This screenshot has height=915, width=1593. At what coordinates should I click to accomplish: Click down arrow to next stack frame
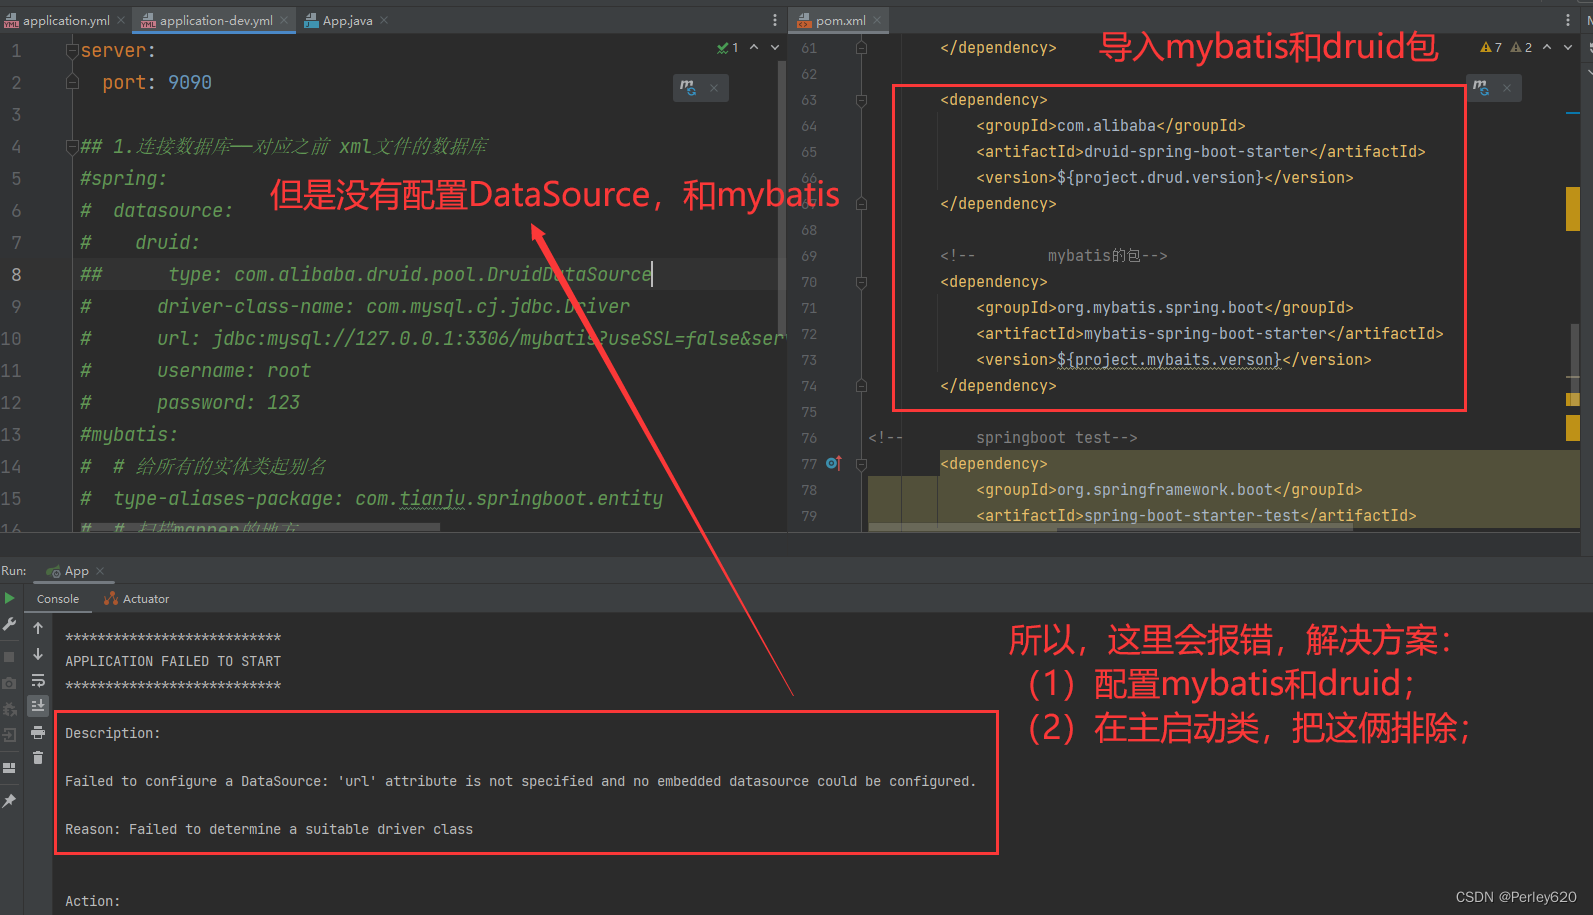38,654
